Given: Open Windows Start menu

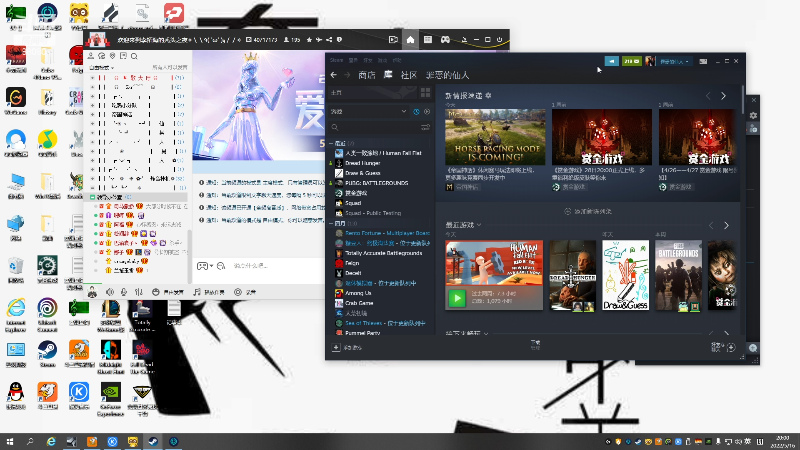Looking at the screenshot, I should 10,442.
